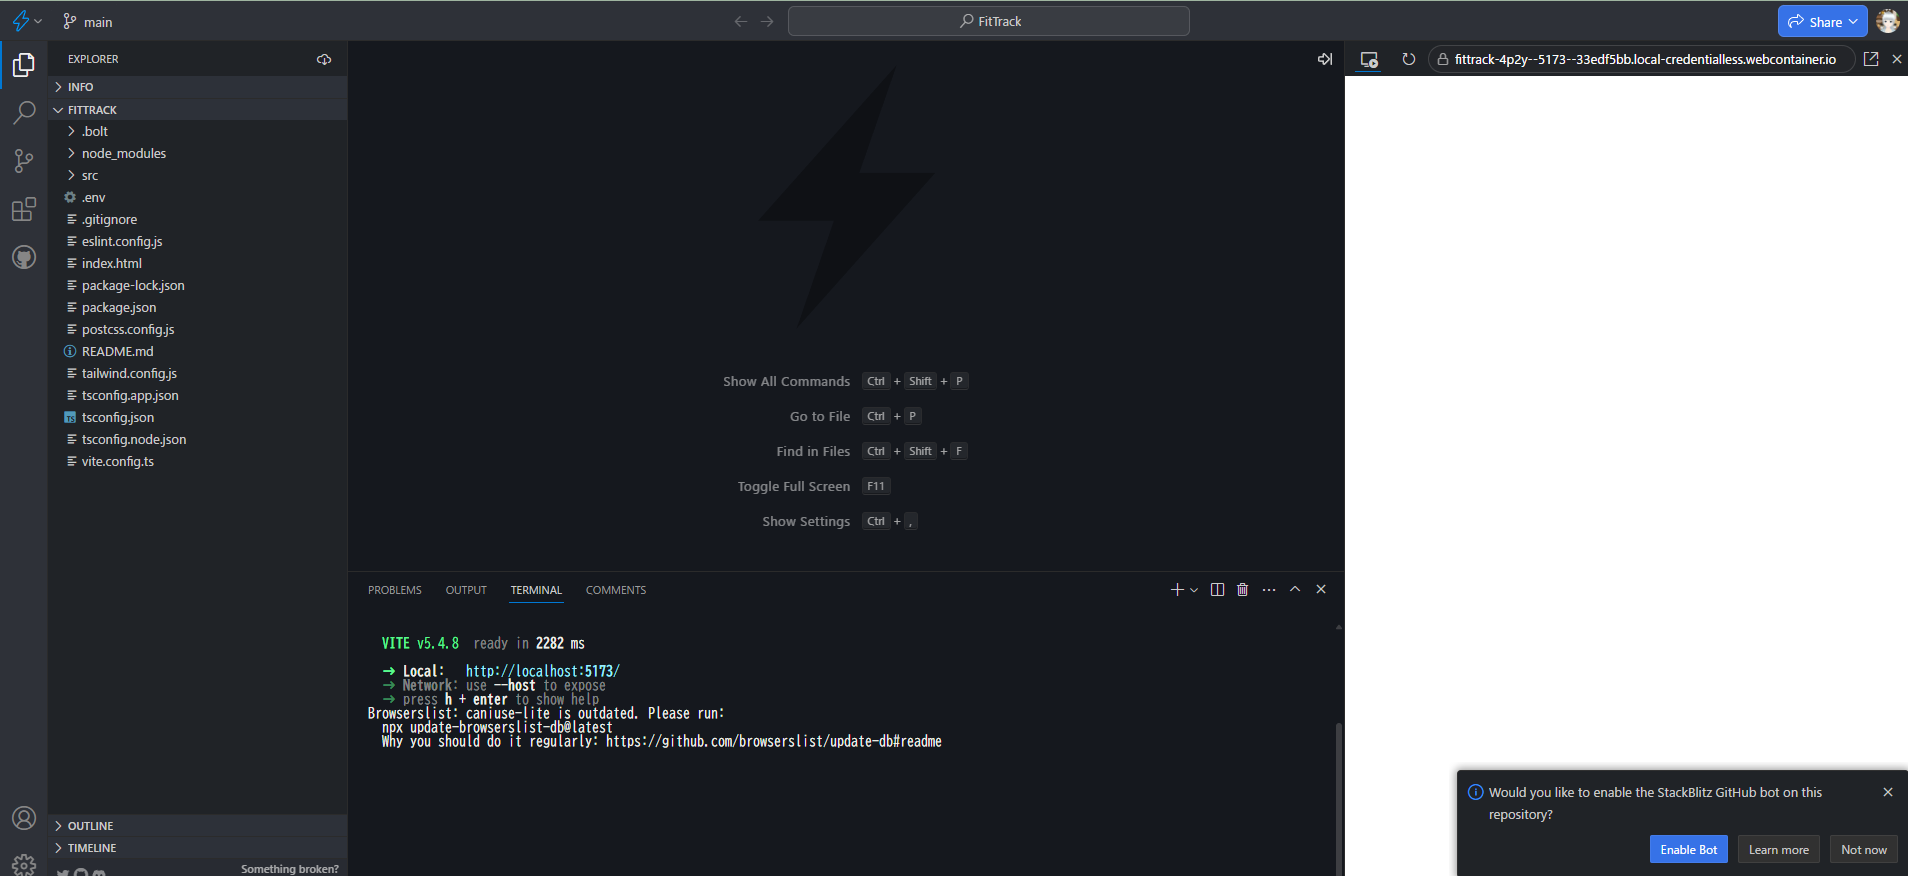Open the Search view in activity bar
This screenshot has height=876, width=1908.
point(24,113)
